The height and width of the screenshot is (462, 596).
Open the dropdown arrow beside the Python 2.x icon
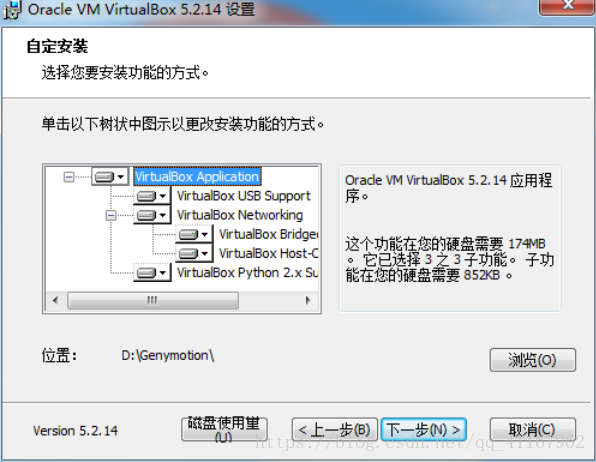(163, 273)
